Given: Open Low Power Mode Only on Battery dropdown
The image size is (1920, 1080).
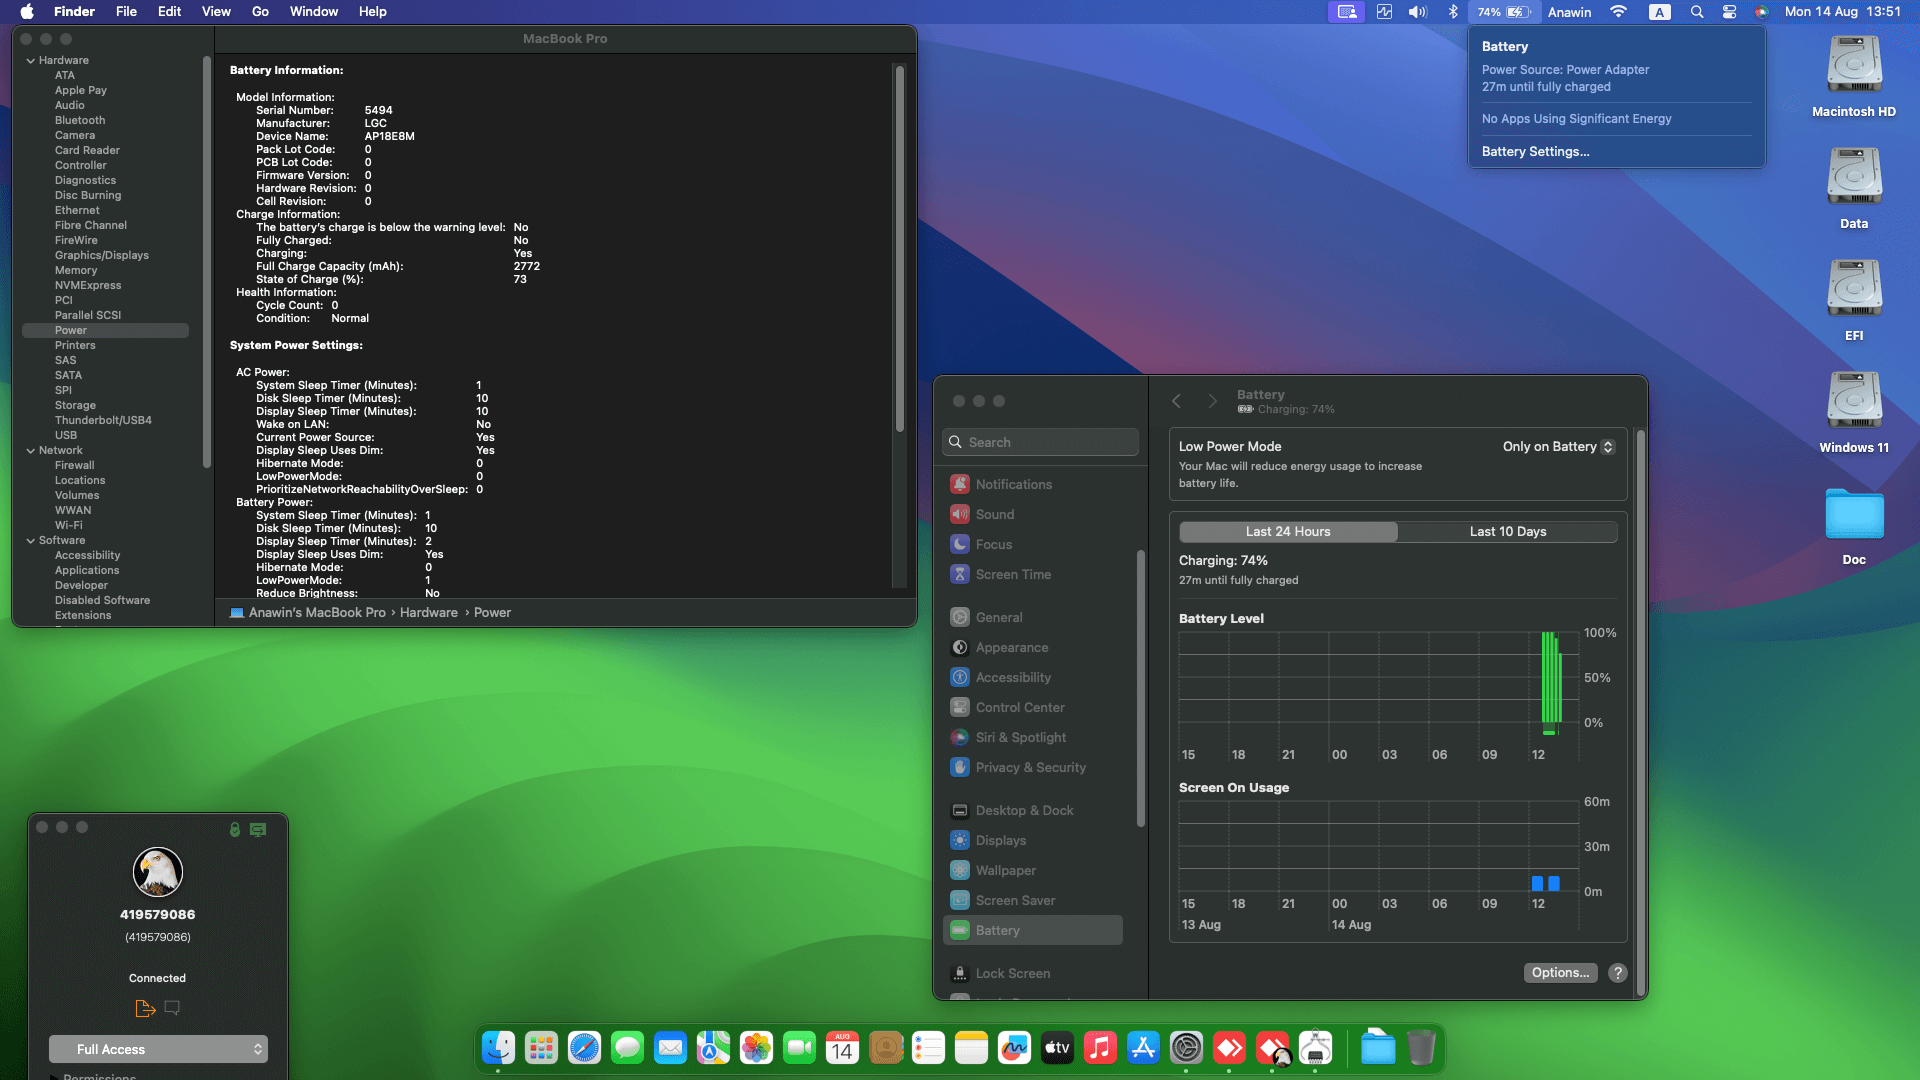Looking at the screenshot, I should point(1558,447).
